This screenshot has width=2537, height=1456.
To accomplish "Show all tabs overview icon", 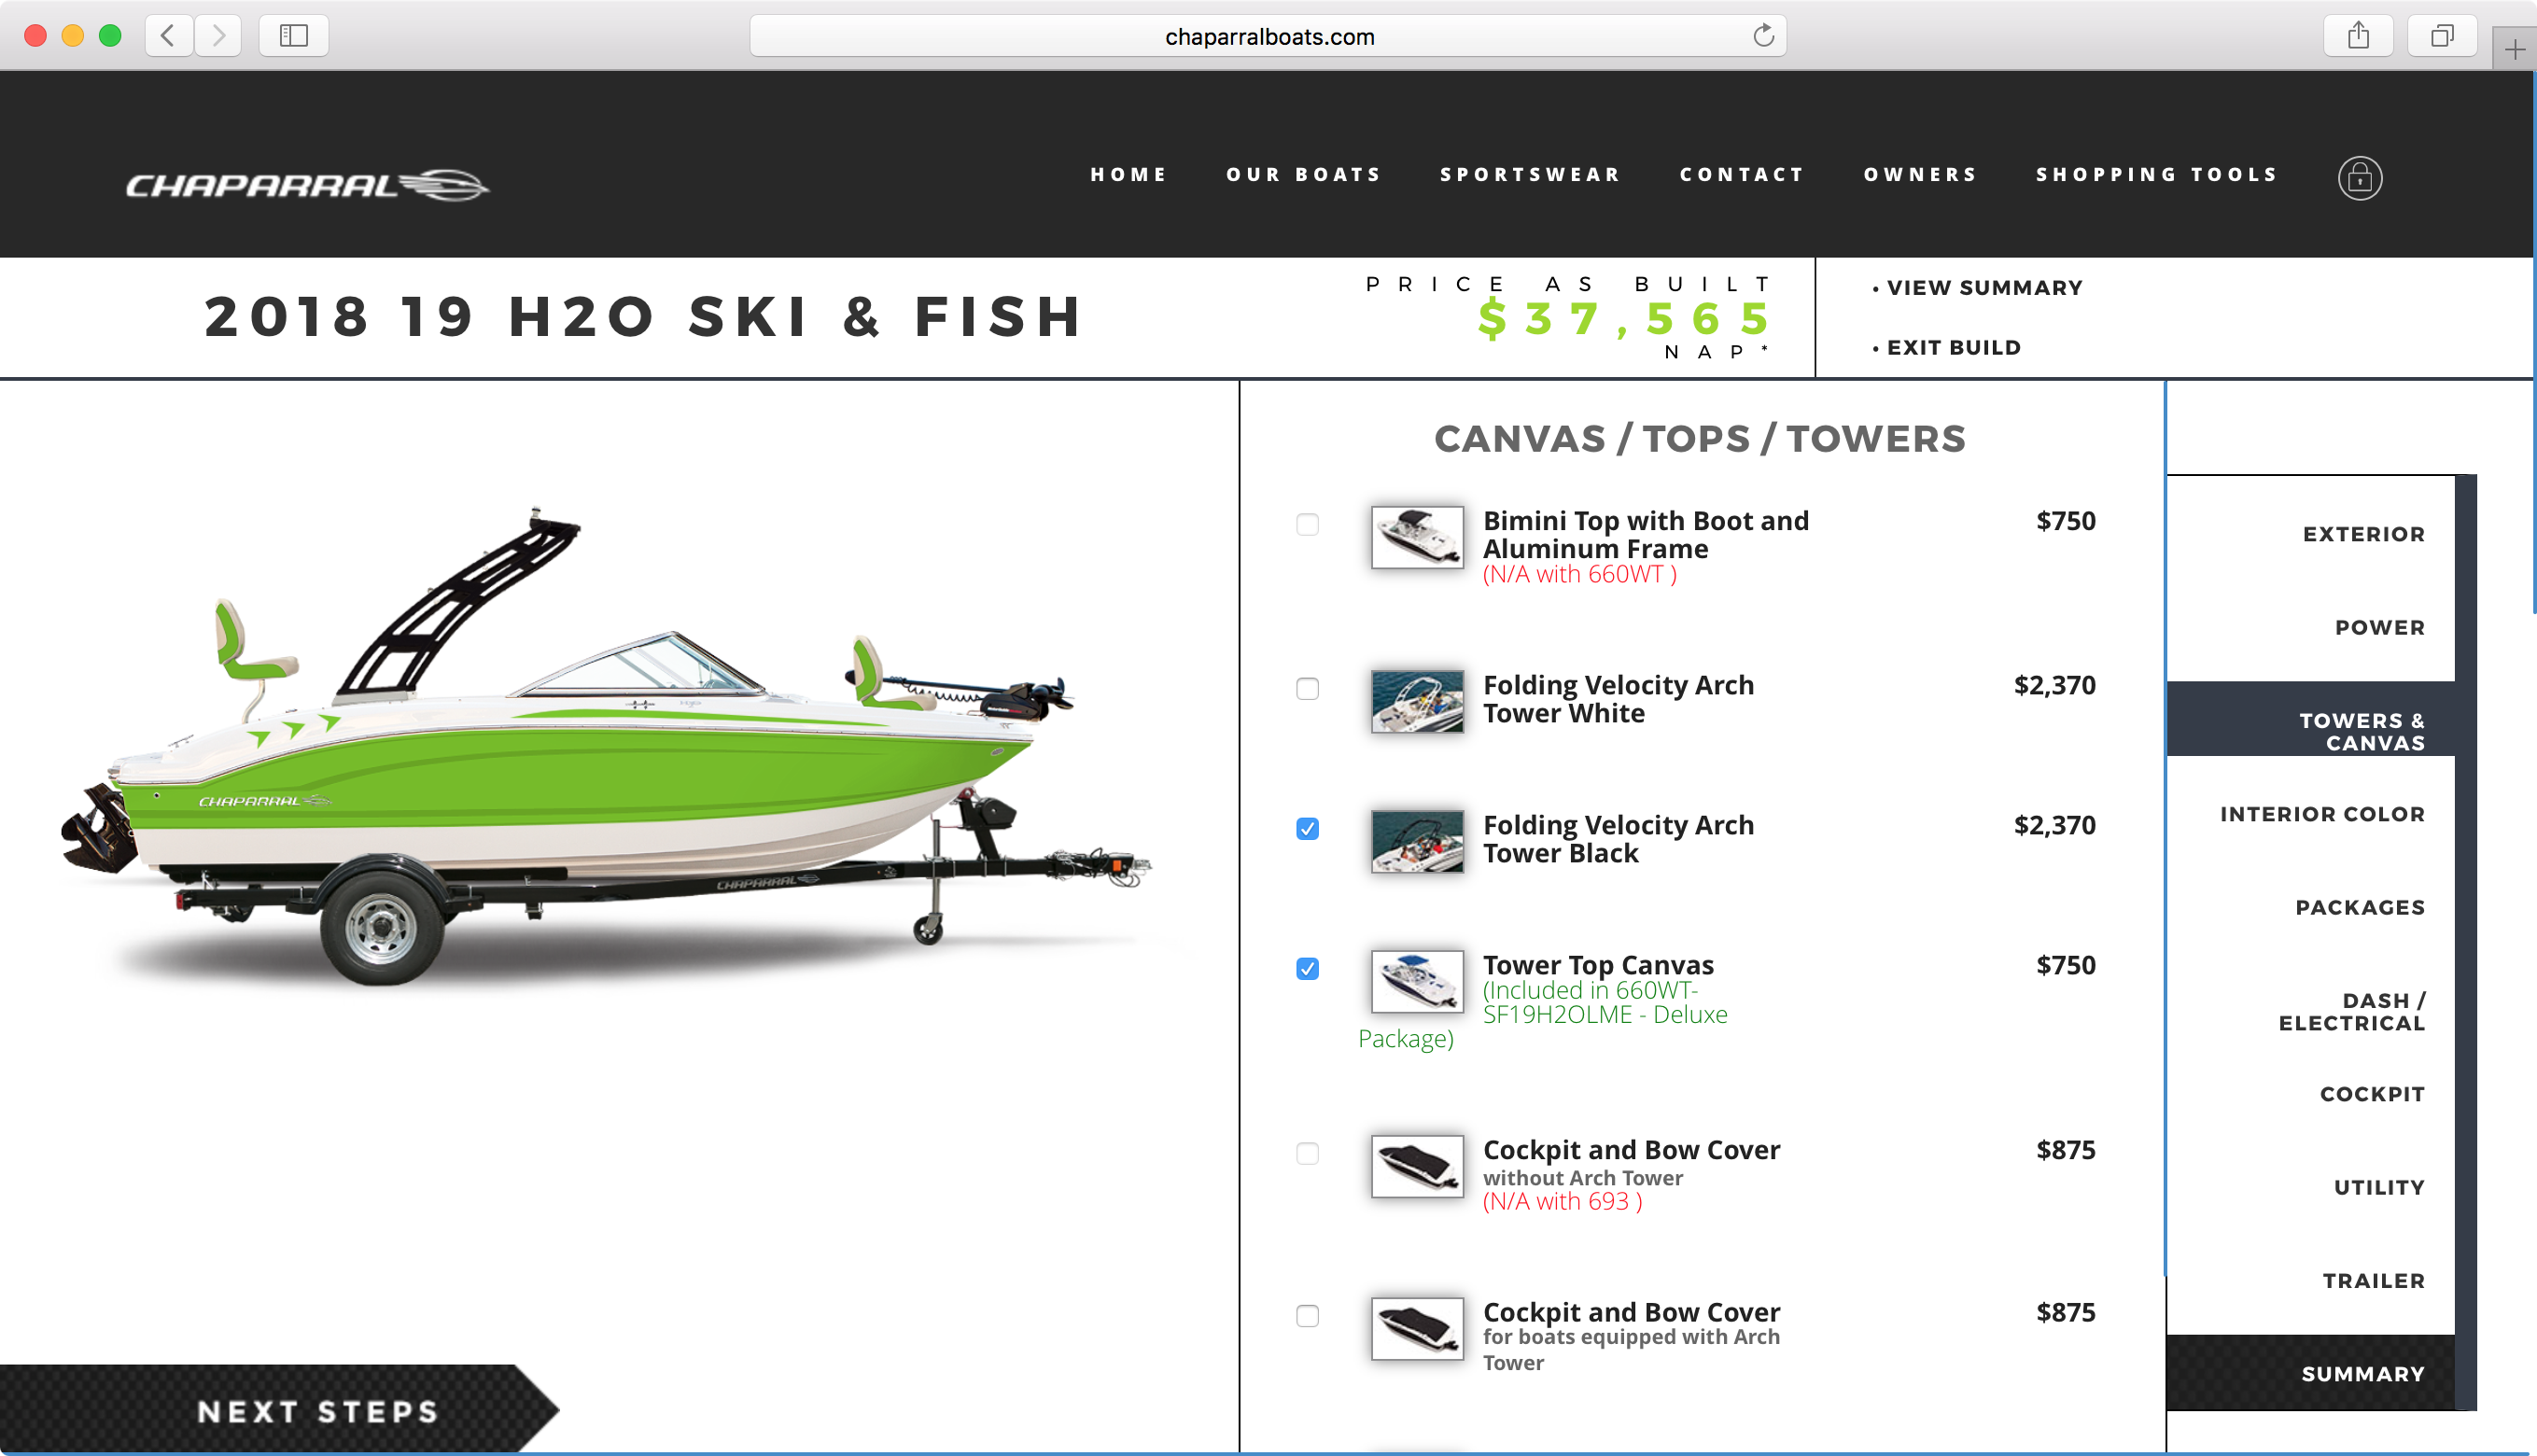I will click(x=2442, y=36).
